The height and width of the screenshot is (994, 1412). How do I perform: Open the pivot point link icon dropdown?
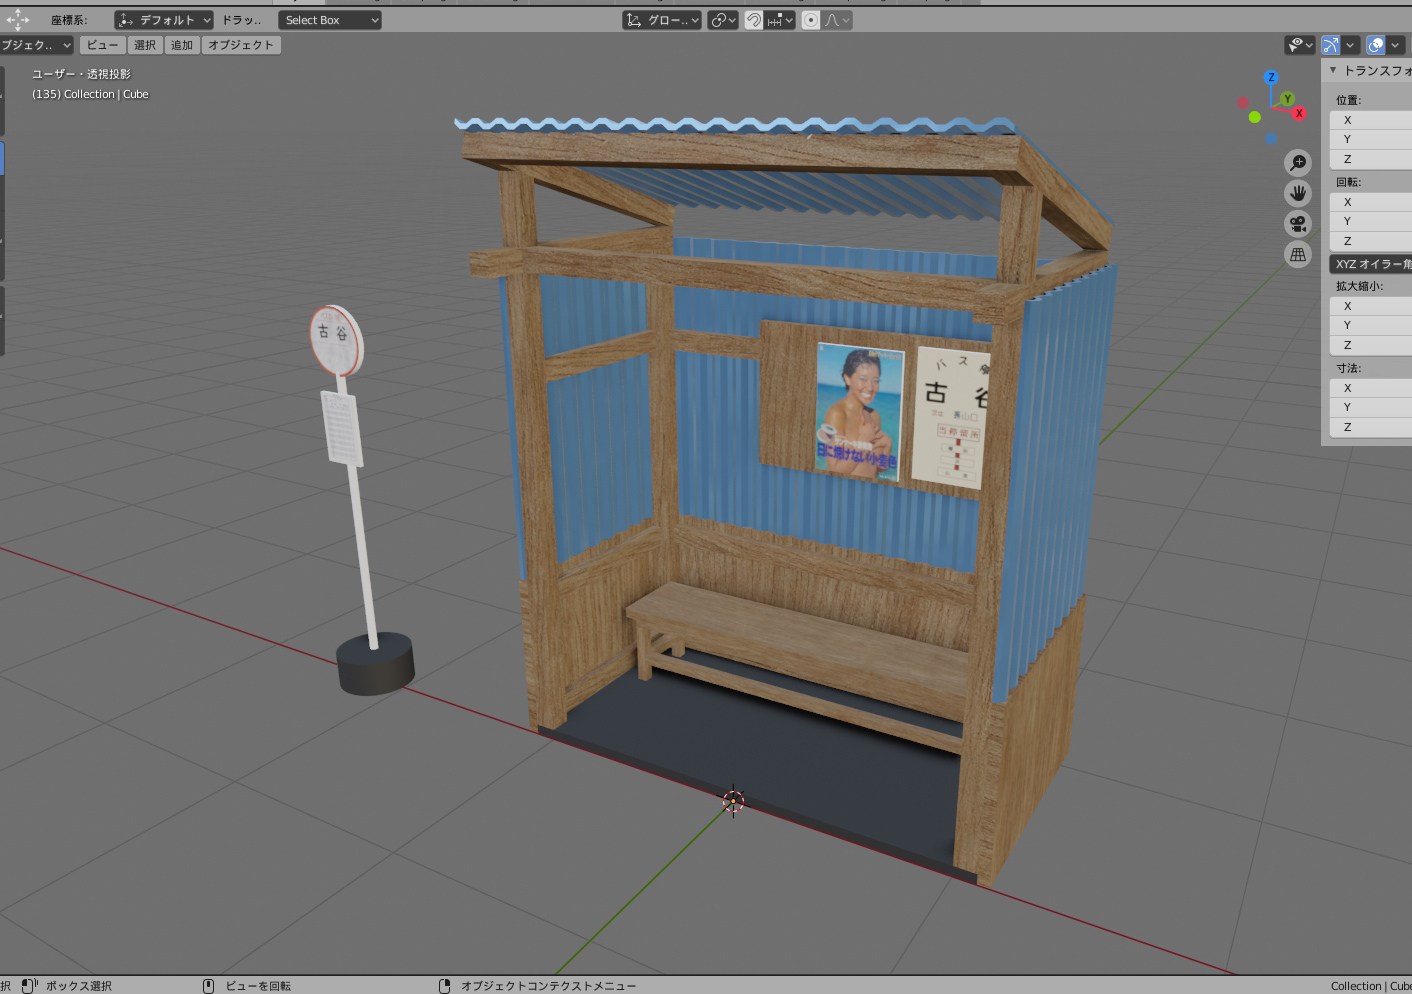click(x=722, y=20)
